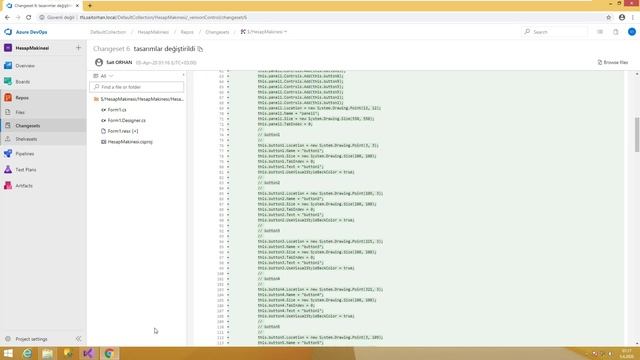Open File Explorer from taskbar
The image size is (640, 360).
click(x=47, y=353)
